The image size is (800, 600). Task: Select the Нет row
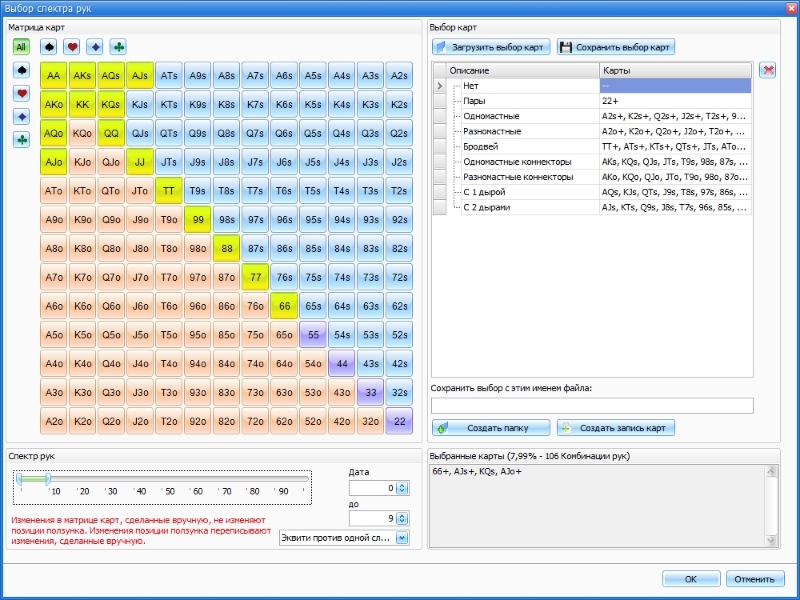[592, 86]
